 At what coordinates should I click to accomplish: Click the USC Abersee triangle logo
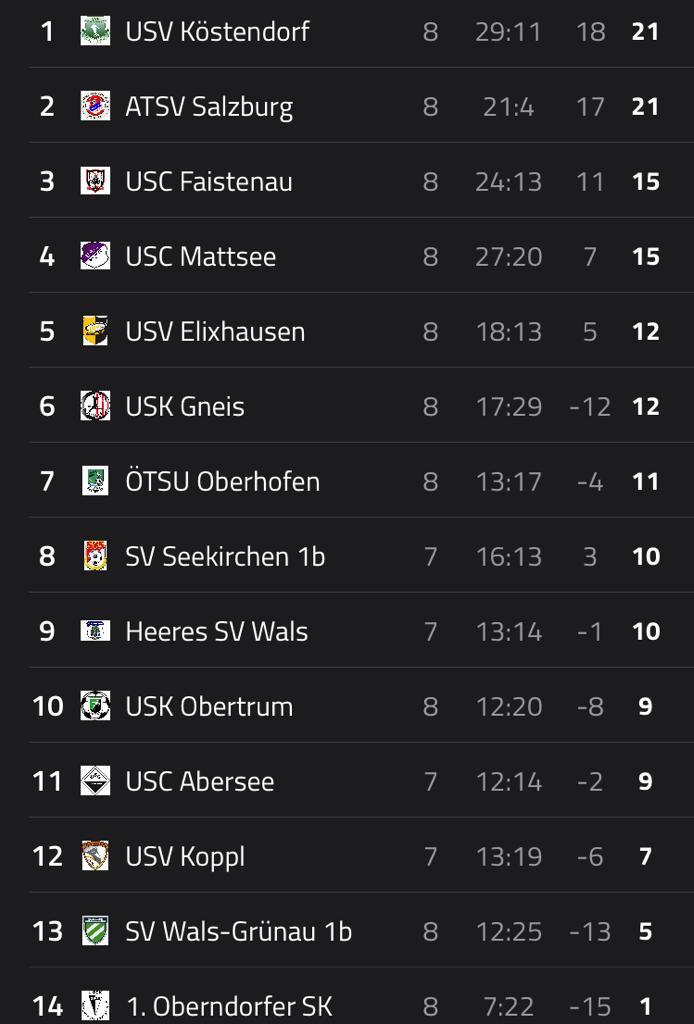(95, 781)
